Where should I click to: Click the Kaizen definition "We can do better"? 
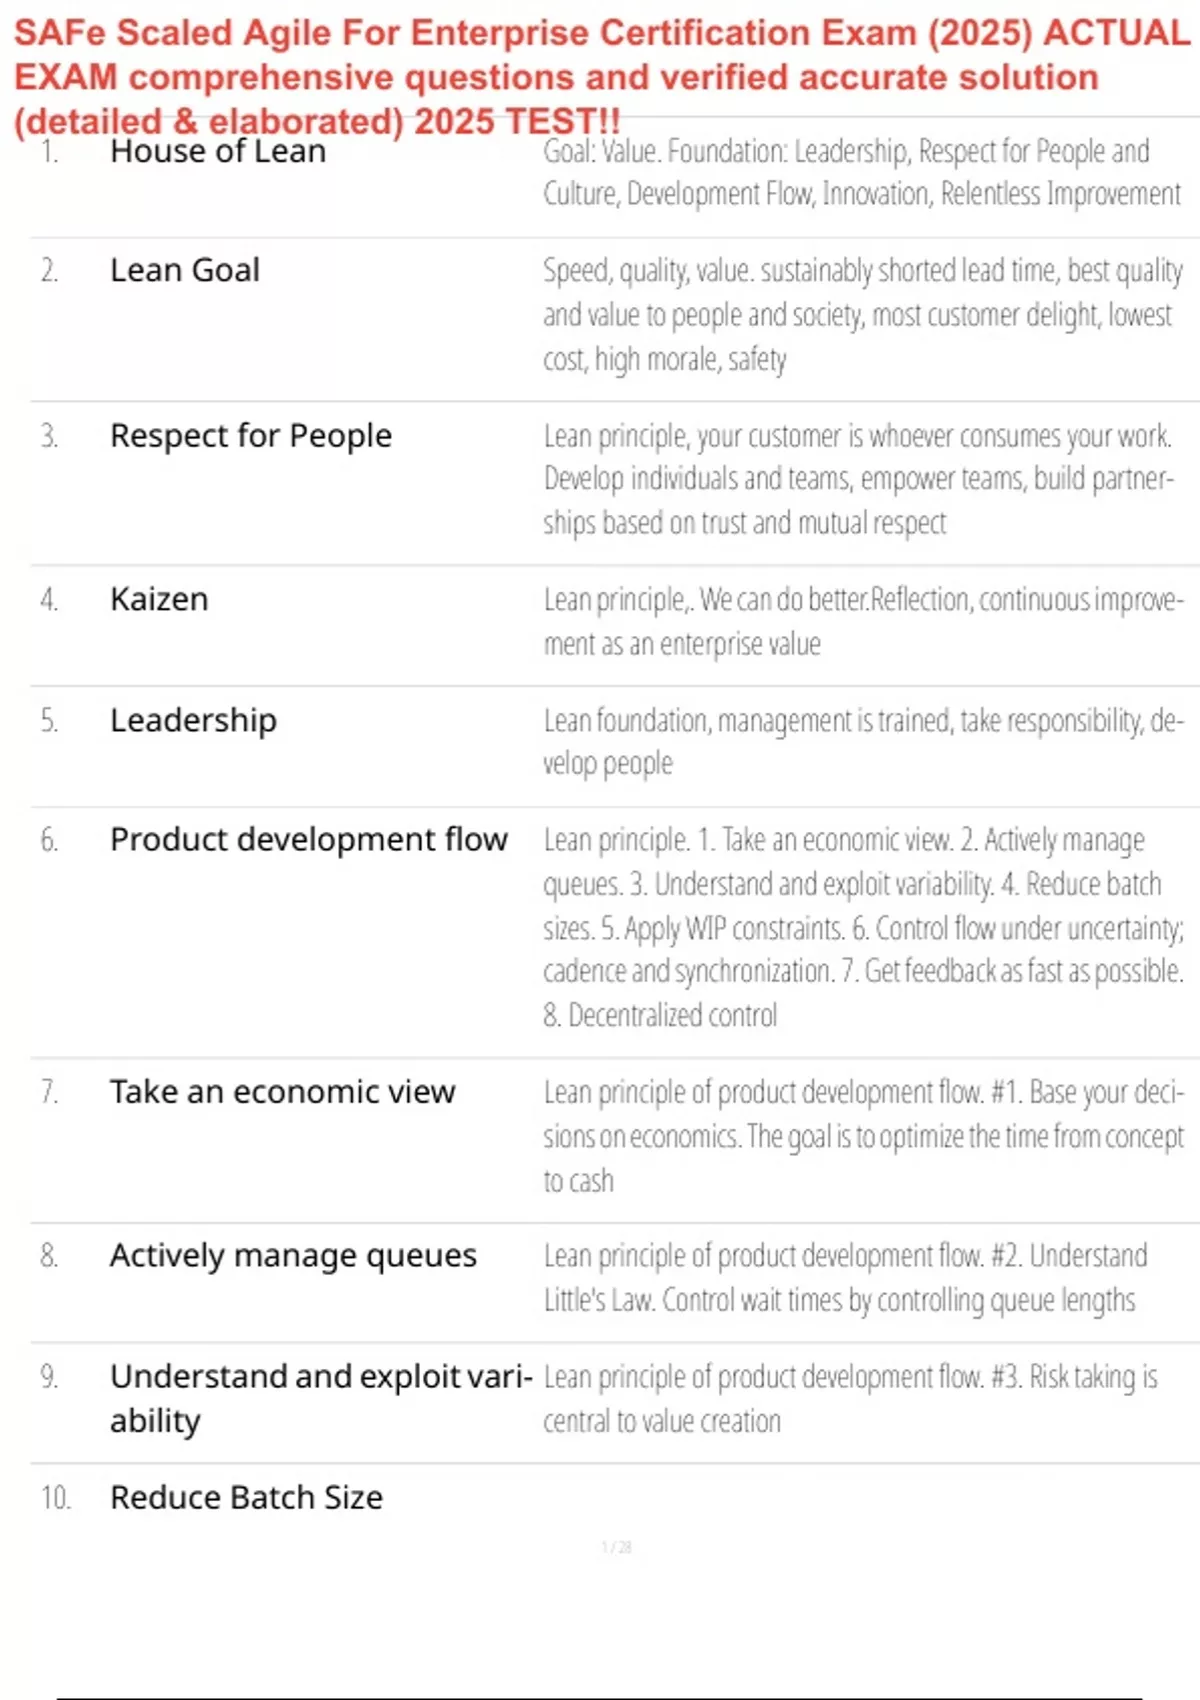[862, 621]
